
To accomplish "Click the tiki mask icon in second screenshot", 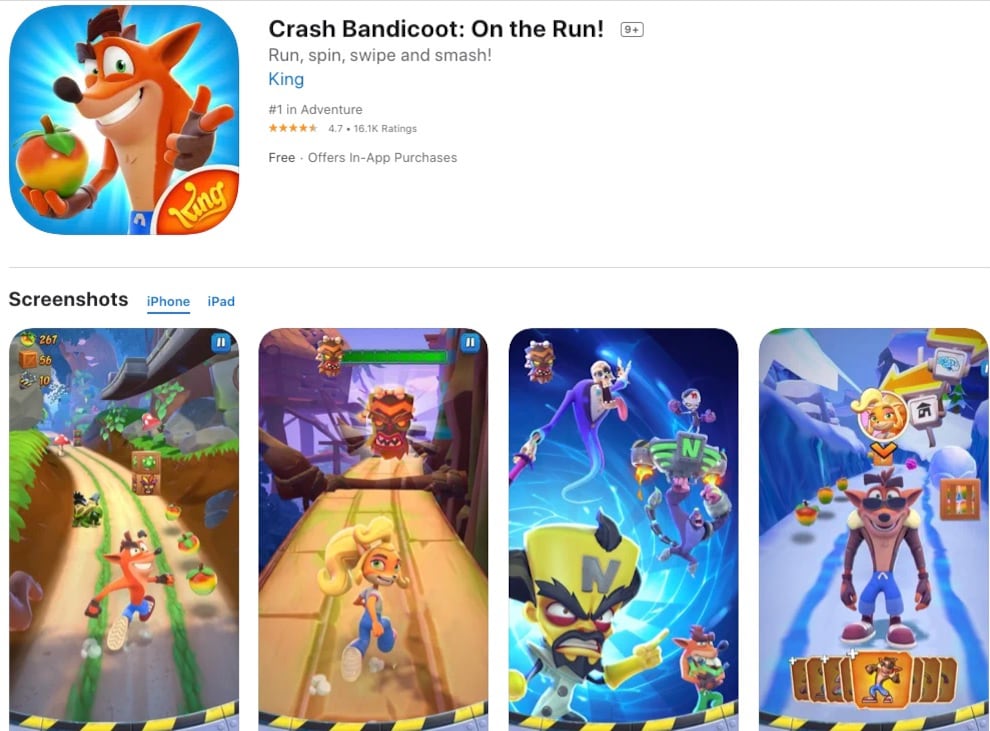I will pos(330,357).
